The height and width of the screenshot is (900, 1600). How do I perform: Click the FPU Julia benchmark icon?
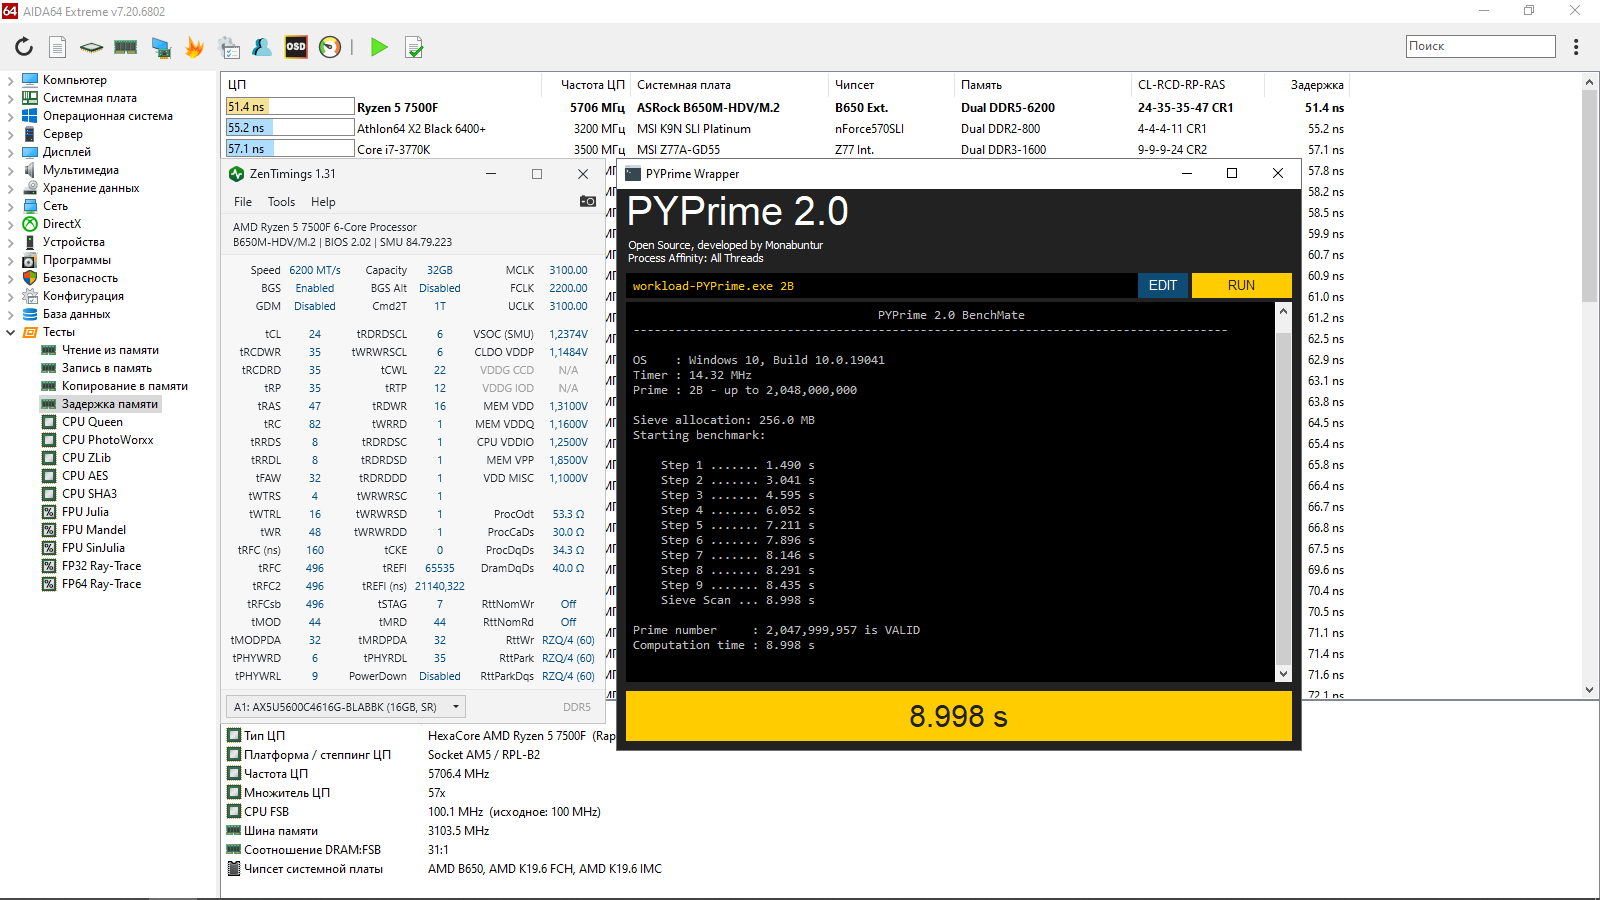49,512
